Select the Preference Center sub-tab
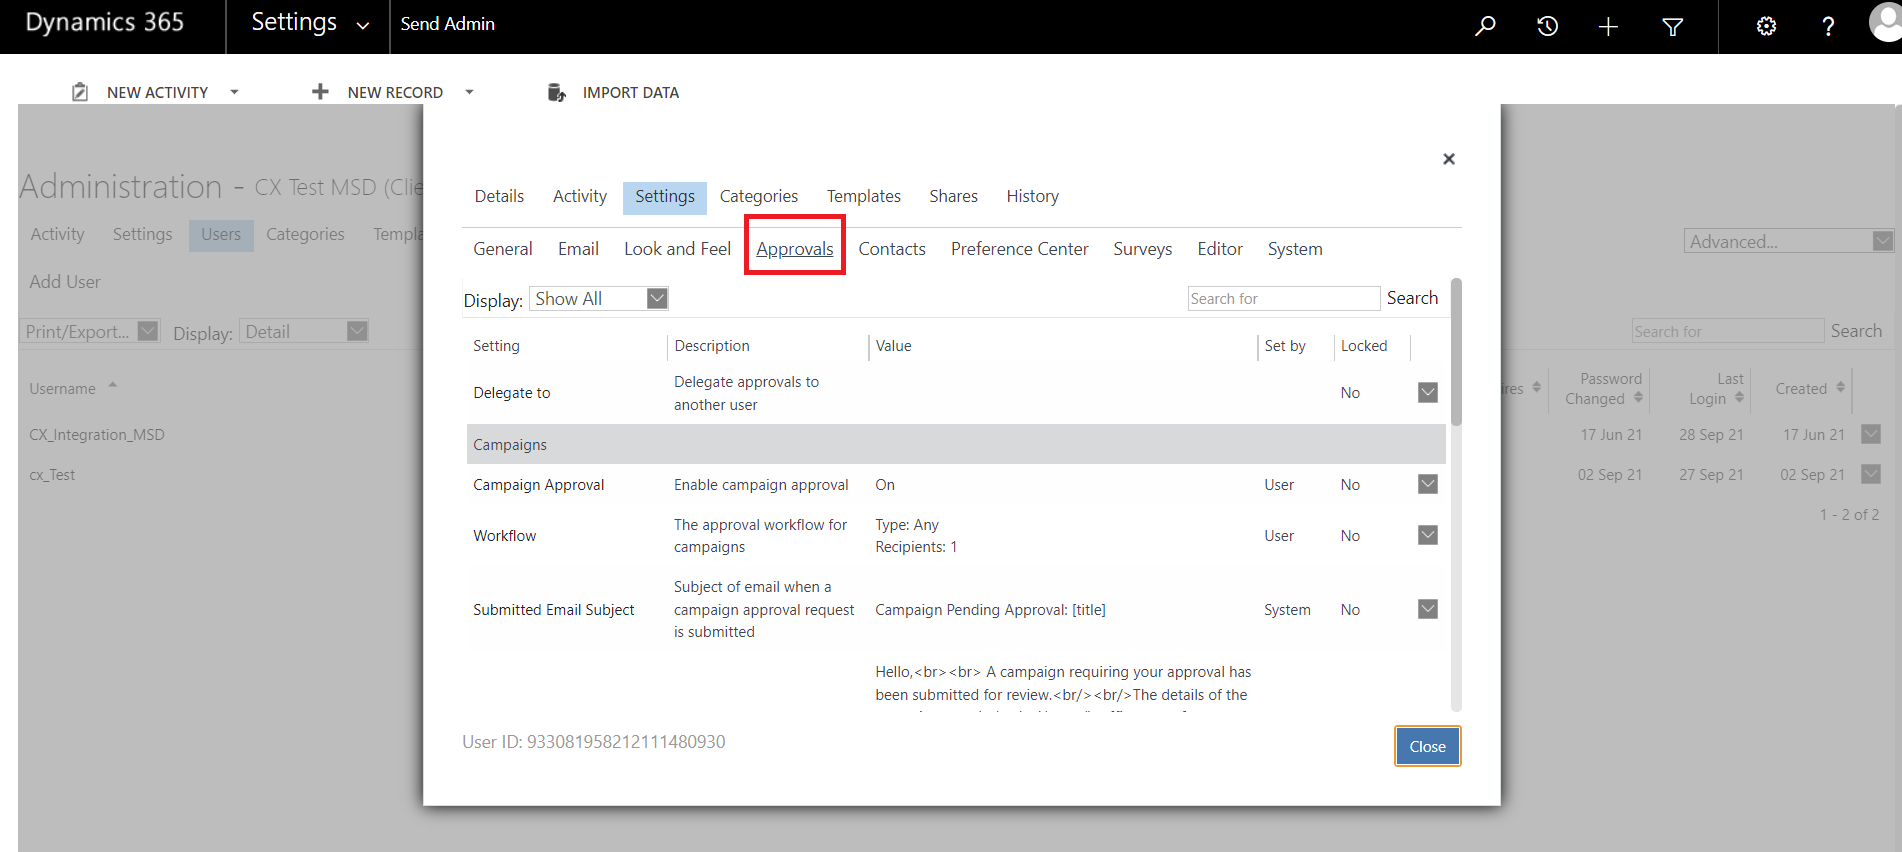The height and width of the screenshot is (852, 1902). [1020, 249]
